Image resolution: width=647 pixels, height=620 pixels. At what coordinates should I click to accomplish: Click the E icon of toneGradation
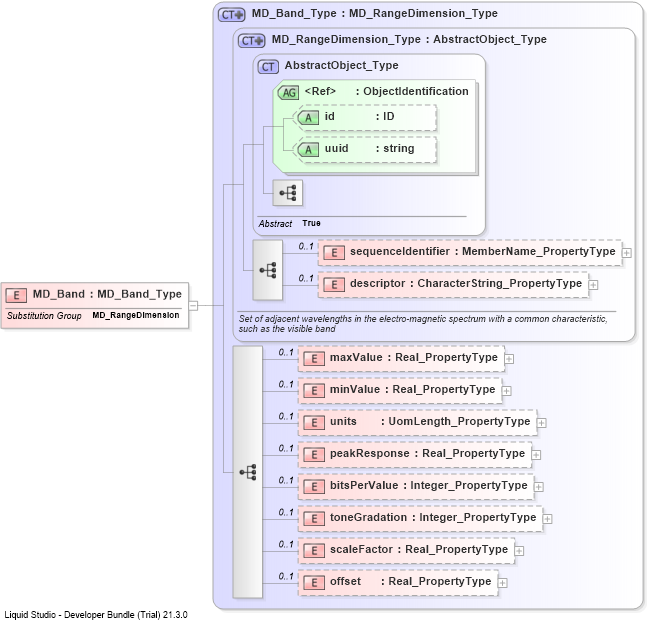[x=314, y=519]
